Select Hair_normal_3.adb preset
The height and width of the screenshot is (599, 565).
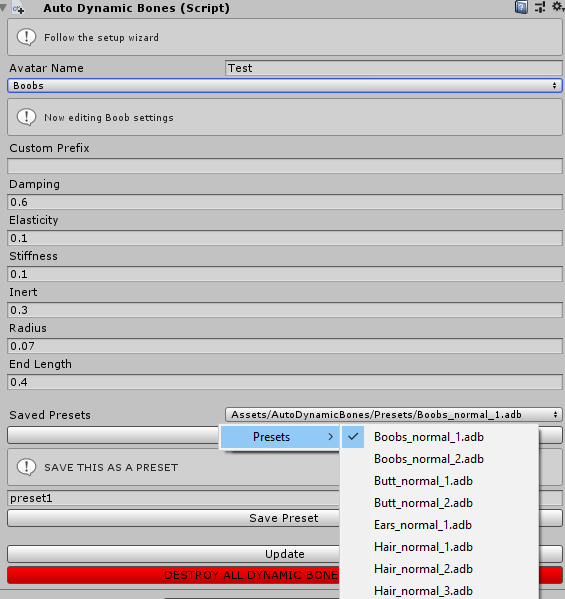tap(439, 590)
